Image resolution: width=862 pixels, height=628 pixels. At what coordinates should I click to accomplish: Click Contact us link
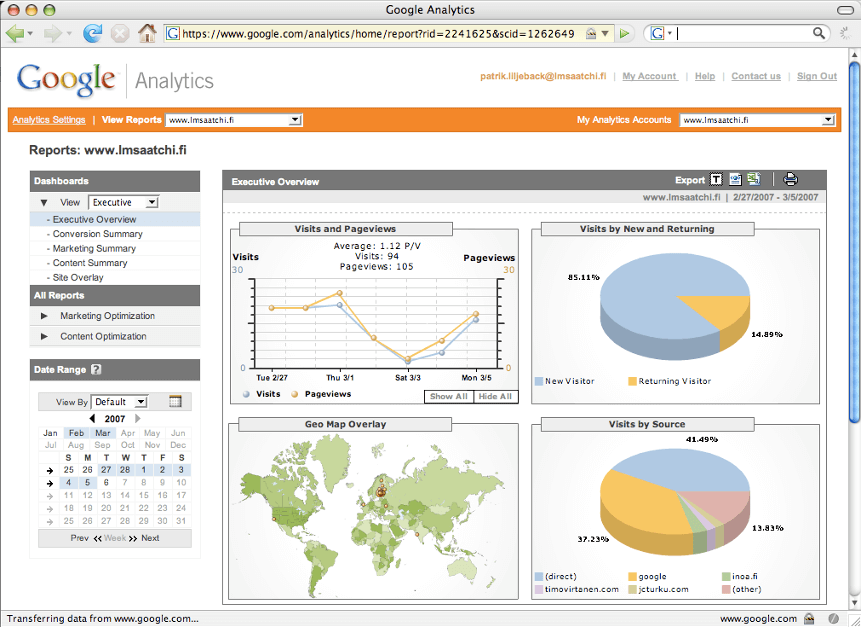click(x=756, y=76)
